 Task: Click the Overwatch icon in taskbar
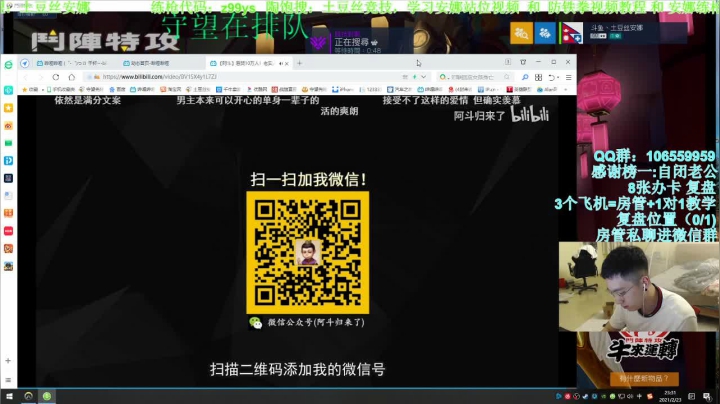pyautogui.click(x=28, y=396)
